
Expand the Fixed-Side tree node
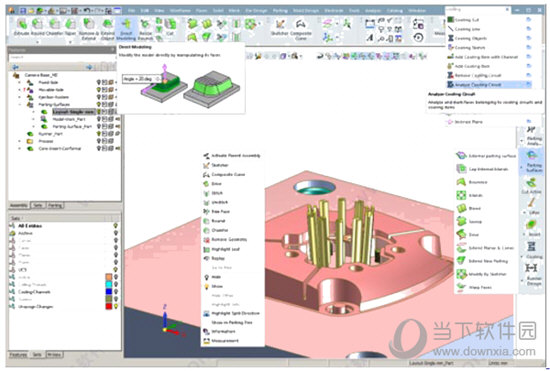coord(20,82)
